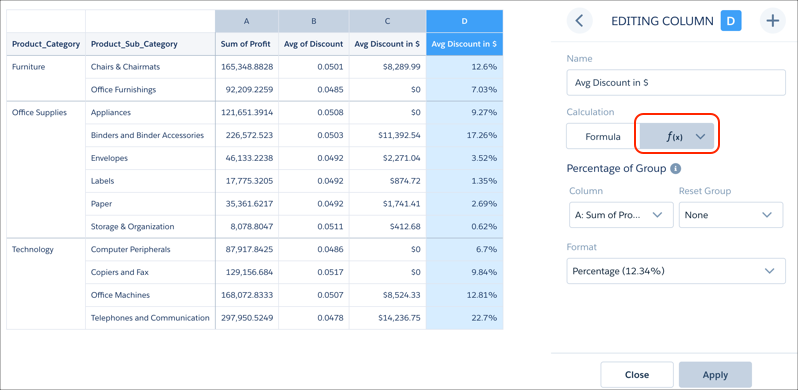Select Telephones and Communication row label
Viewport: 798px width, 390px height.
[x=150, y=318]
